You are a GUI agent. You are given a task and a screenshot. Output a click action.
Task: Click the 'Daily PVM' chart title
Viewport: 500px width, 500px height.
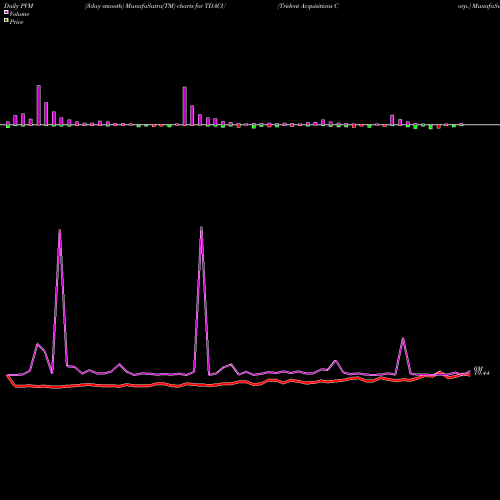(19, 6)
